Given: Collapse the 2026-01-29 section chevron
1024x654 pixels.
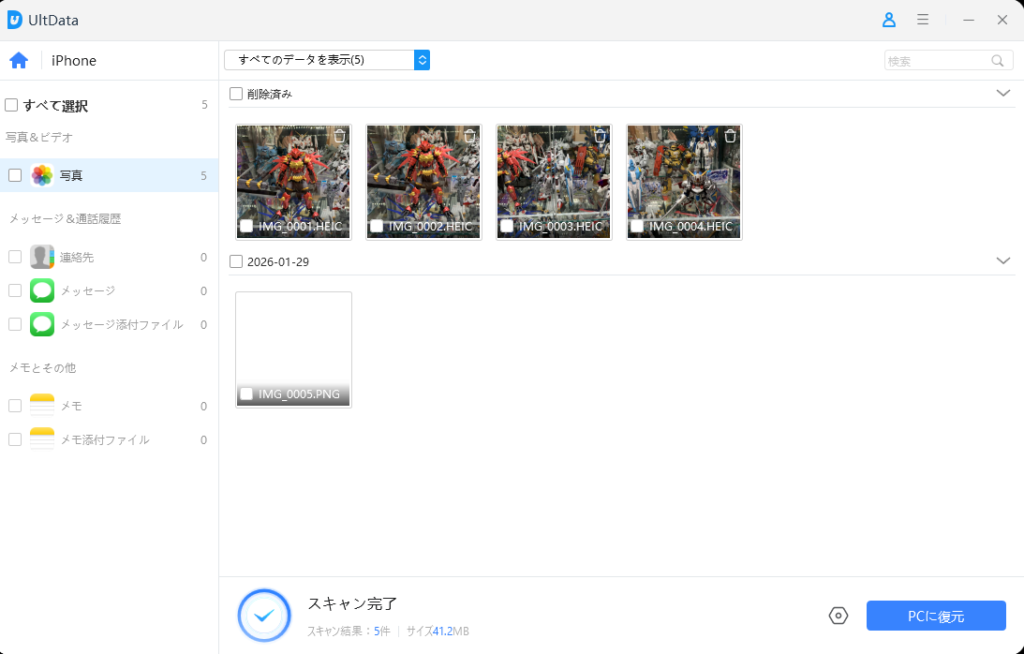Looking at the screenshot, I should [x=1003, y=261].
